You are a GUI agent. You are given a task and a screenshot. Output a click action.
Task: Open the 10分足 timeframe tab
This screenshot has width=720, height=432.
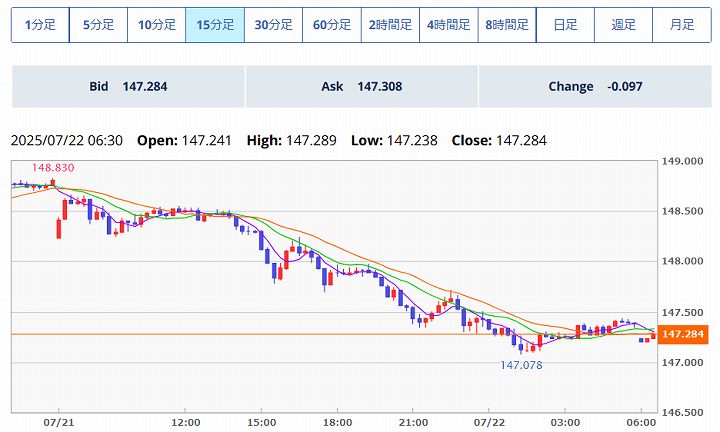157,25
